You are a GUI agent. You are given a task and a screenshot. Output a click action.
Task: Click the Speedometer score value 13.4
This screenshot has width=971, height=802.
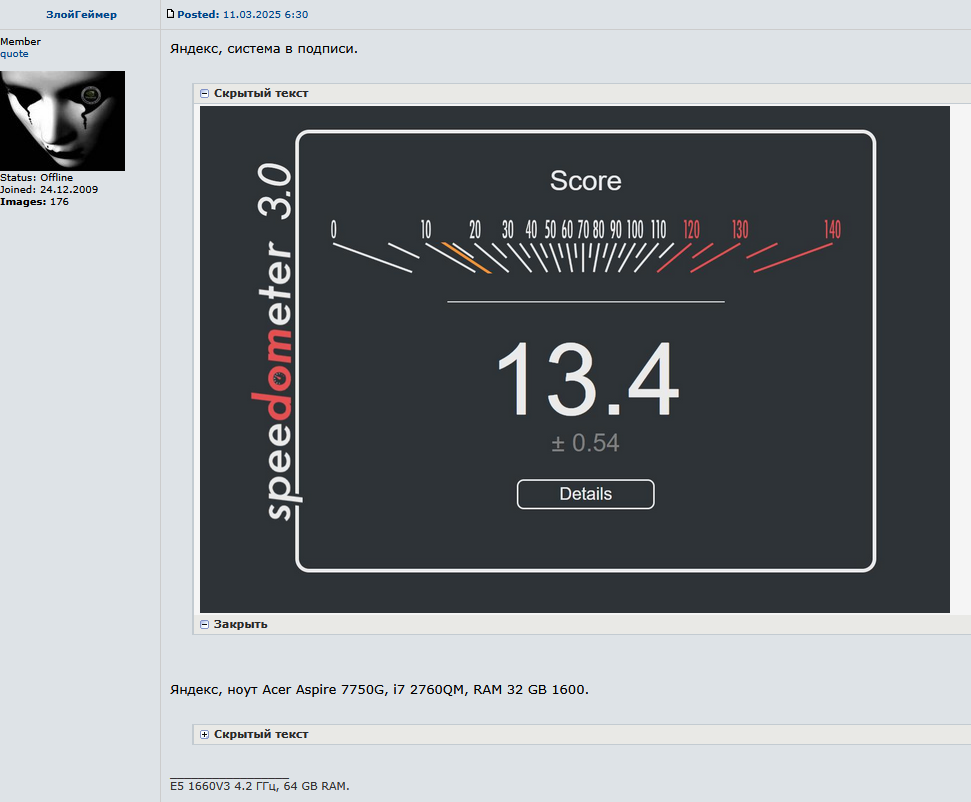pos(588,379)
